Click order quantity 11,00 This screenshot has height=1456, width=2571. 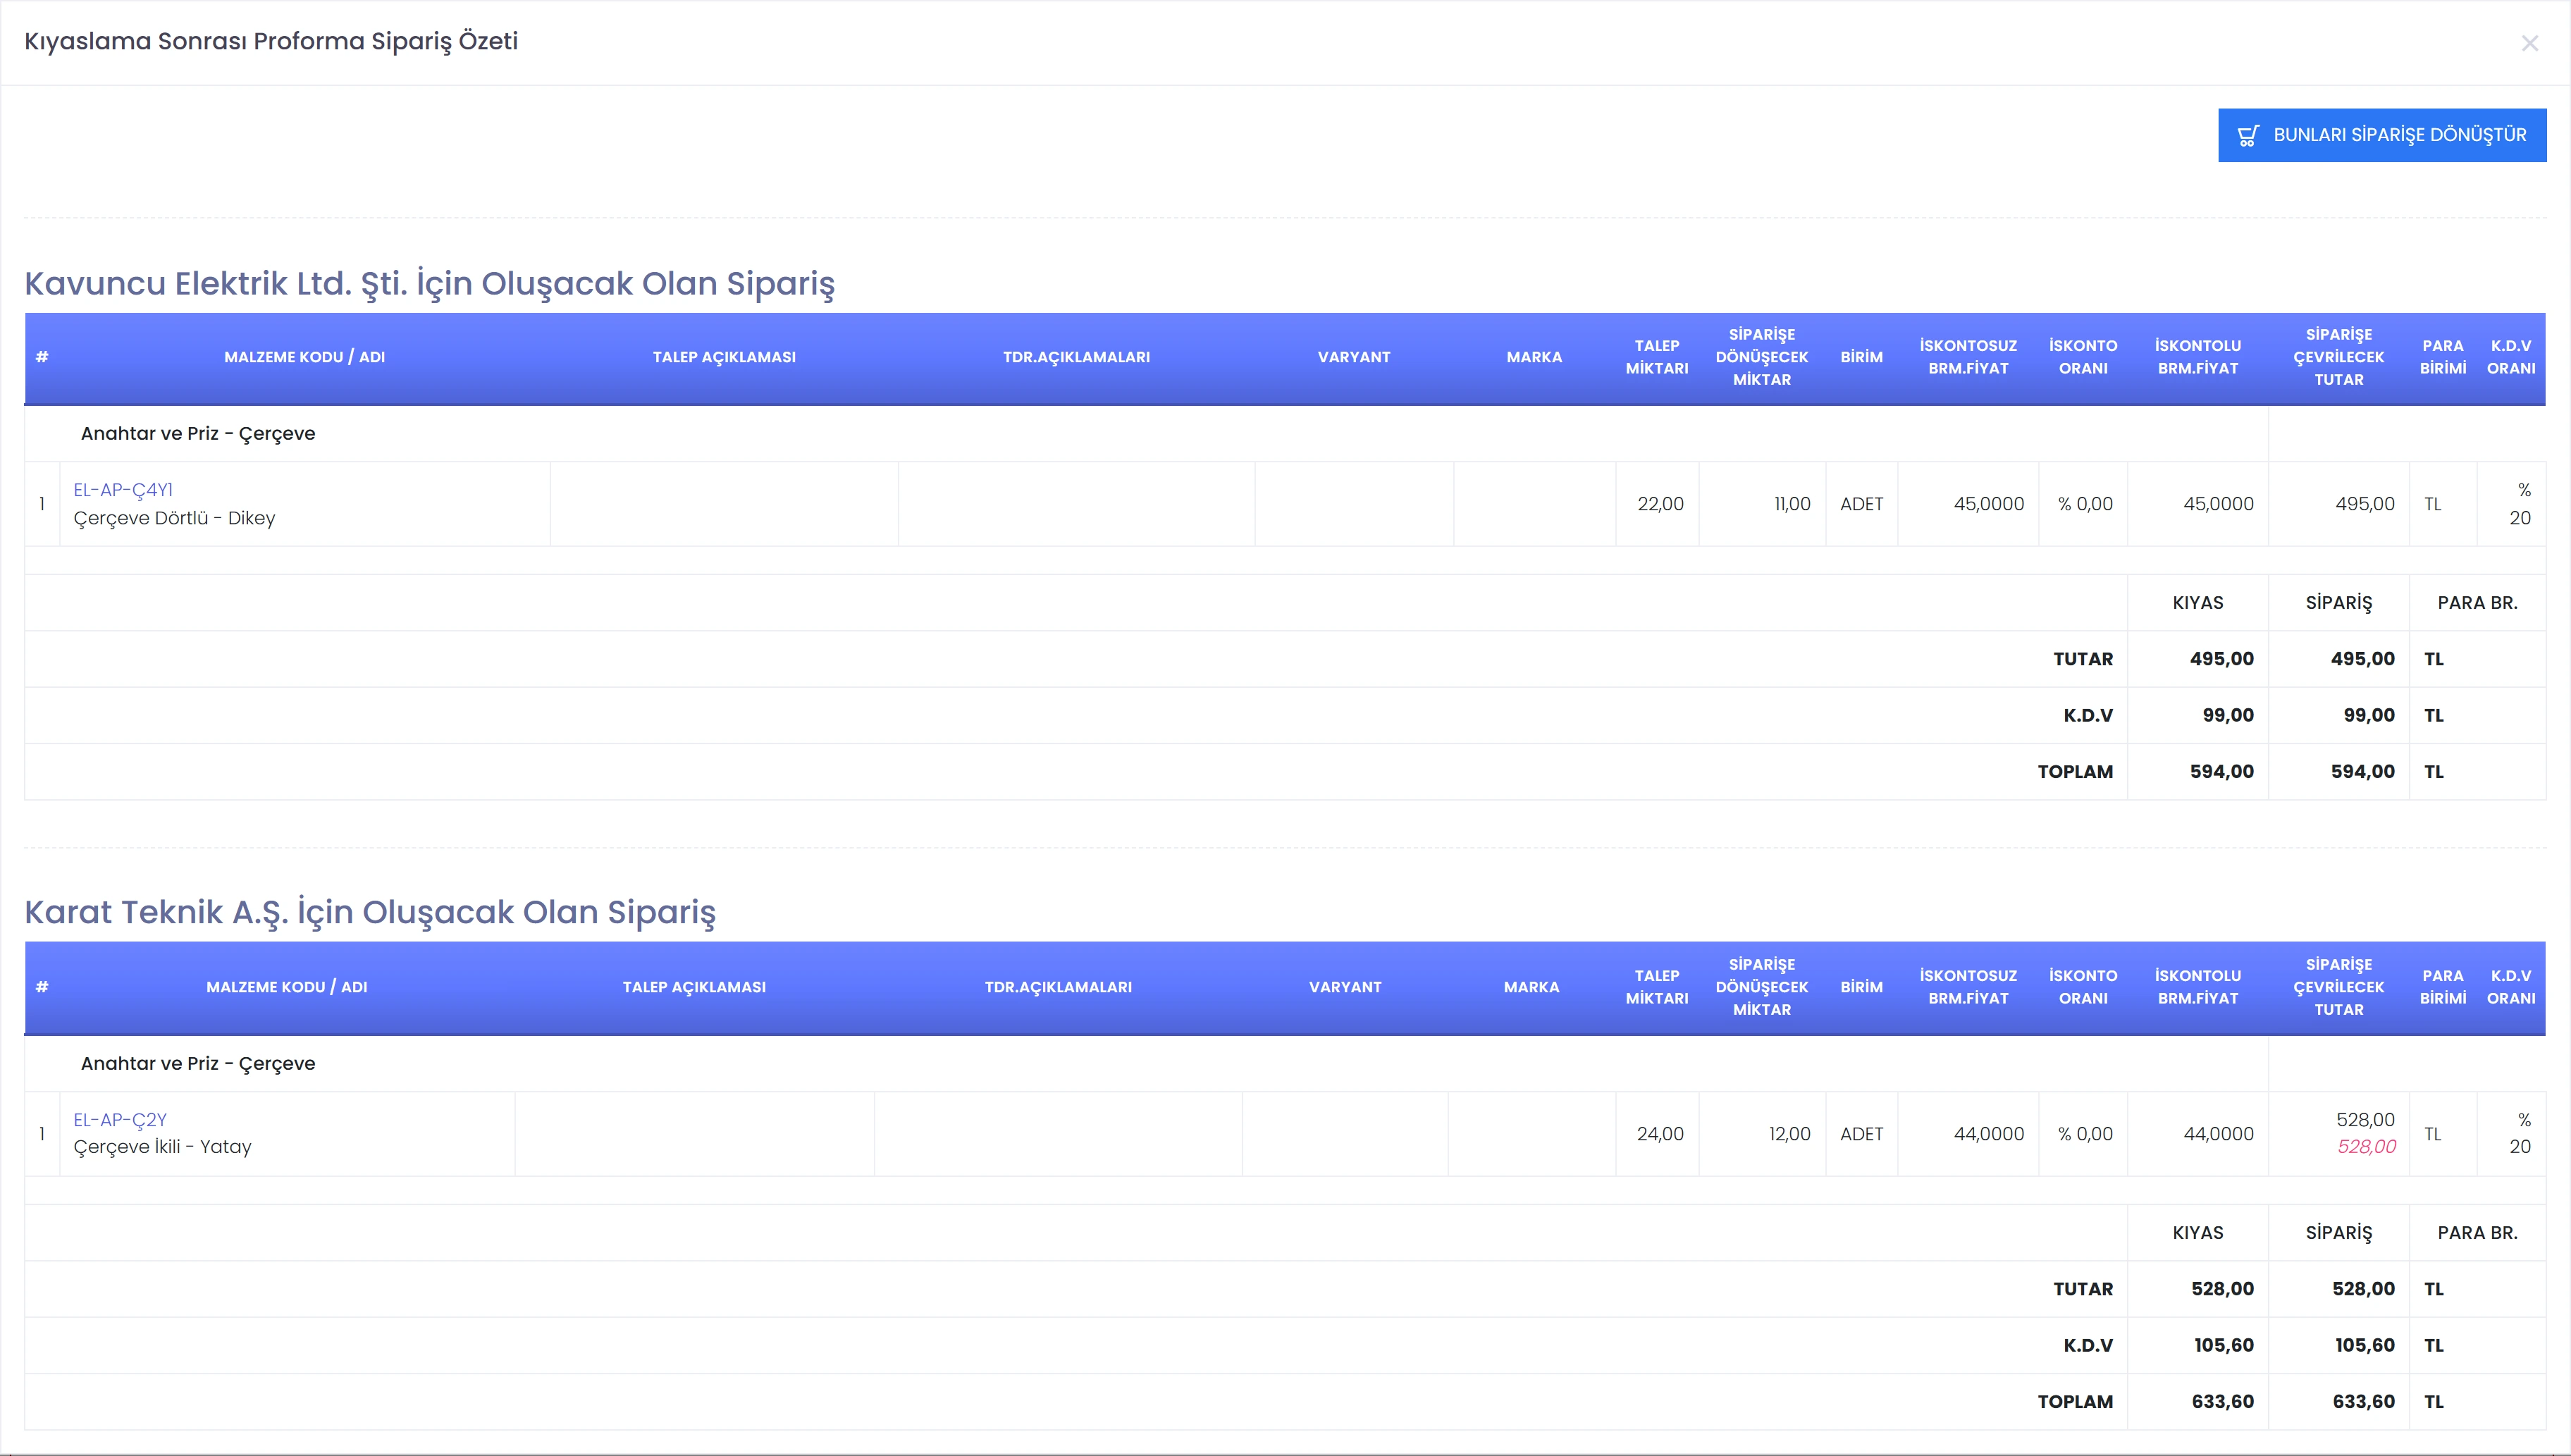[x=1792, y=504]
